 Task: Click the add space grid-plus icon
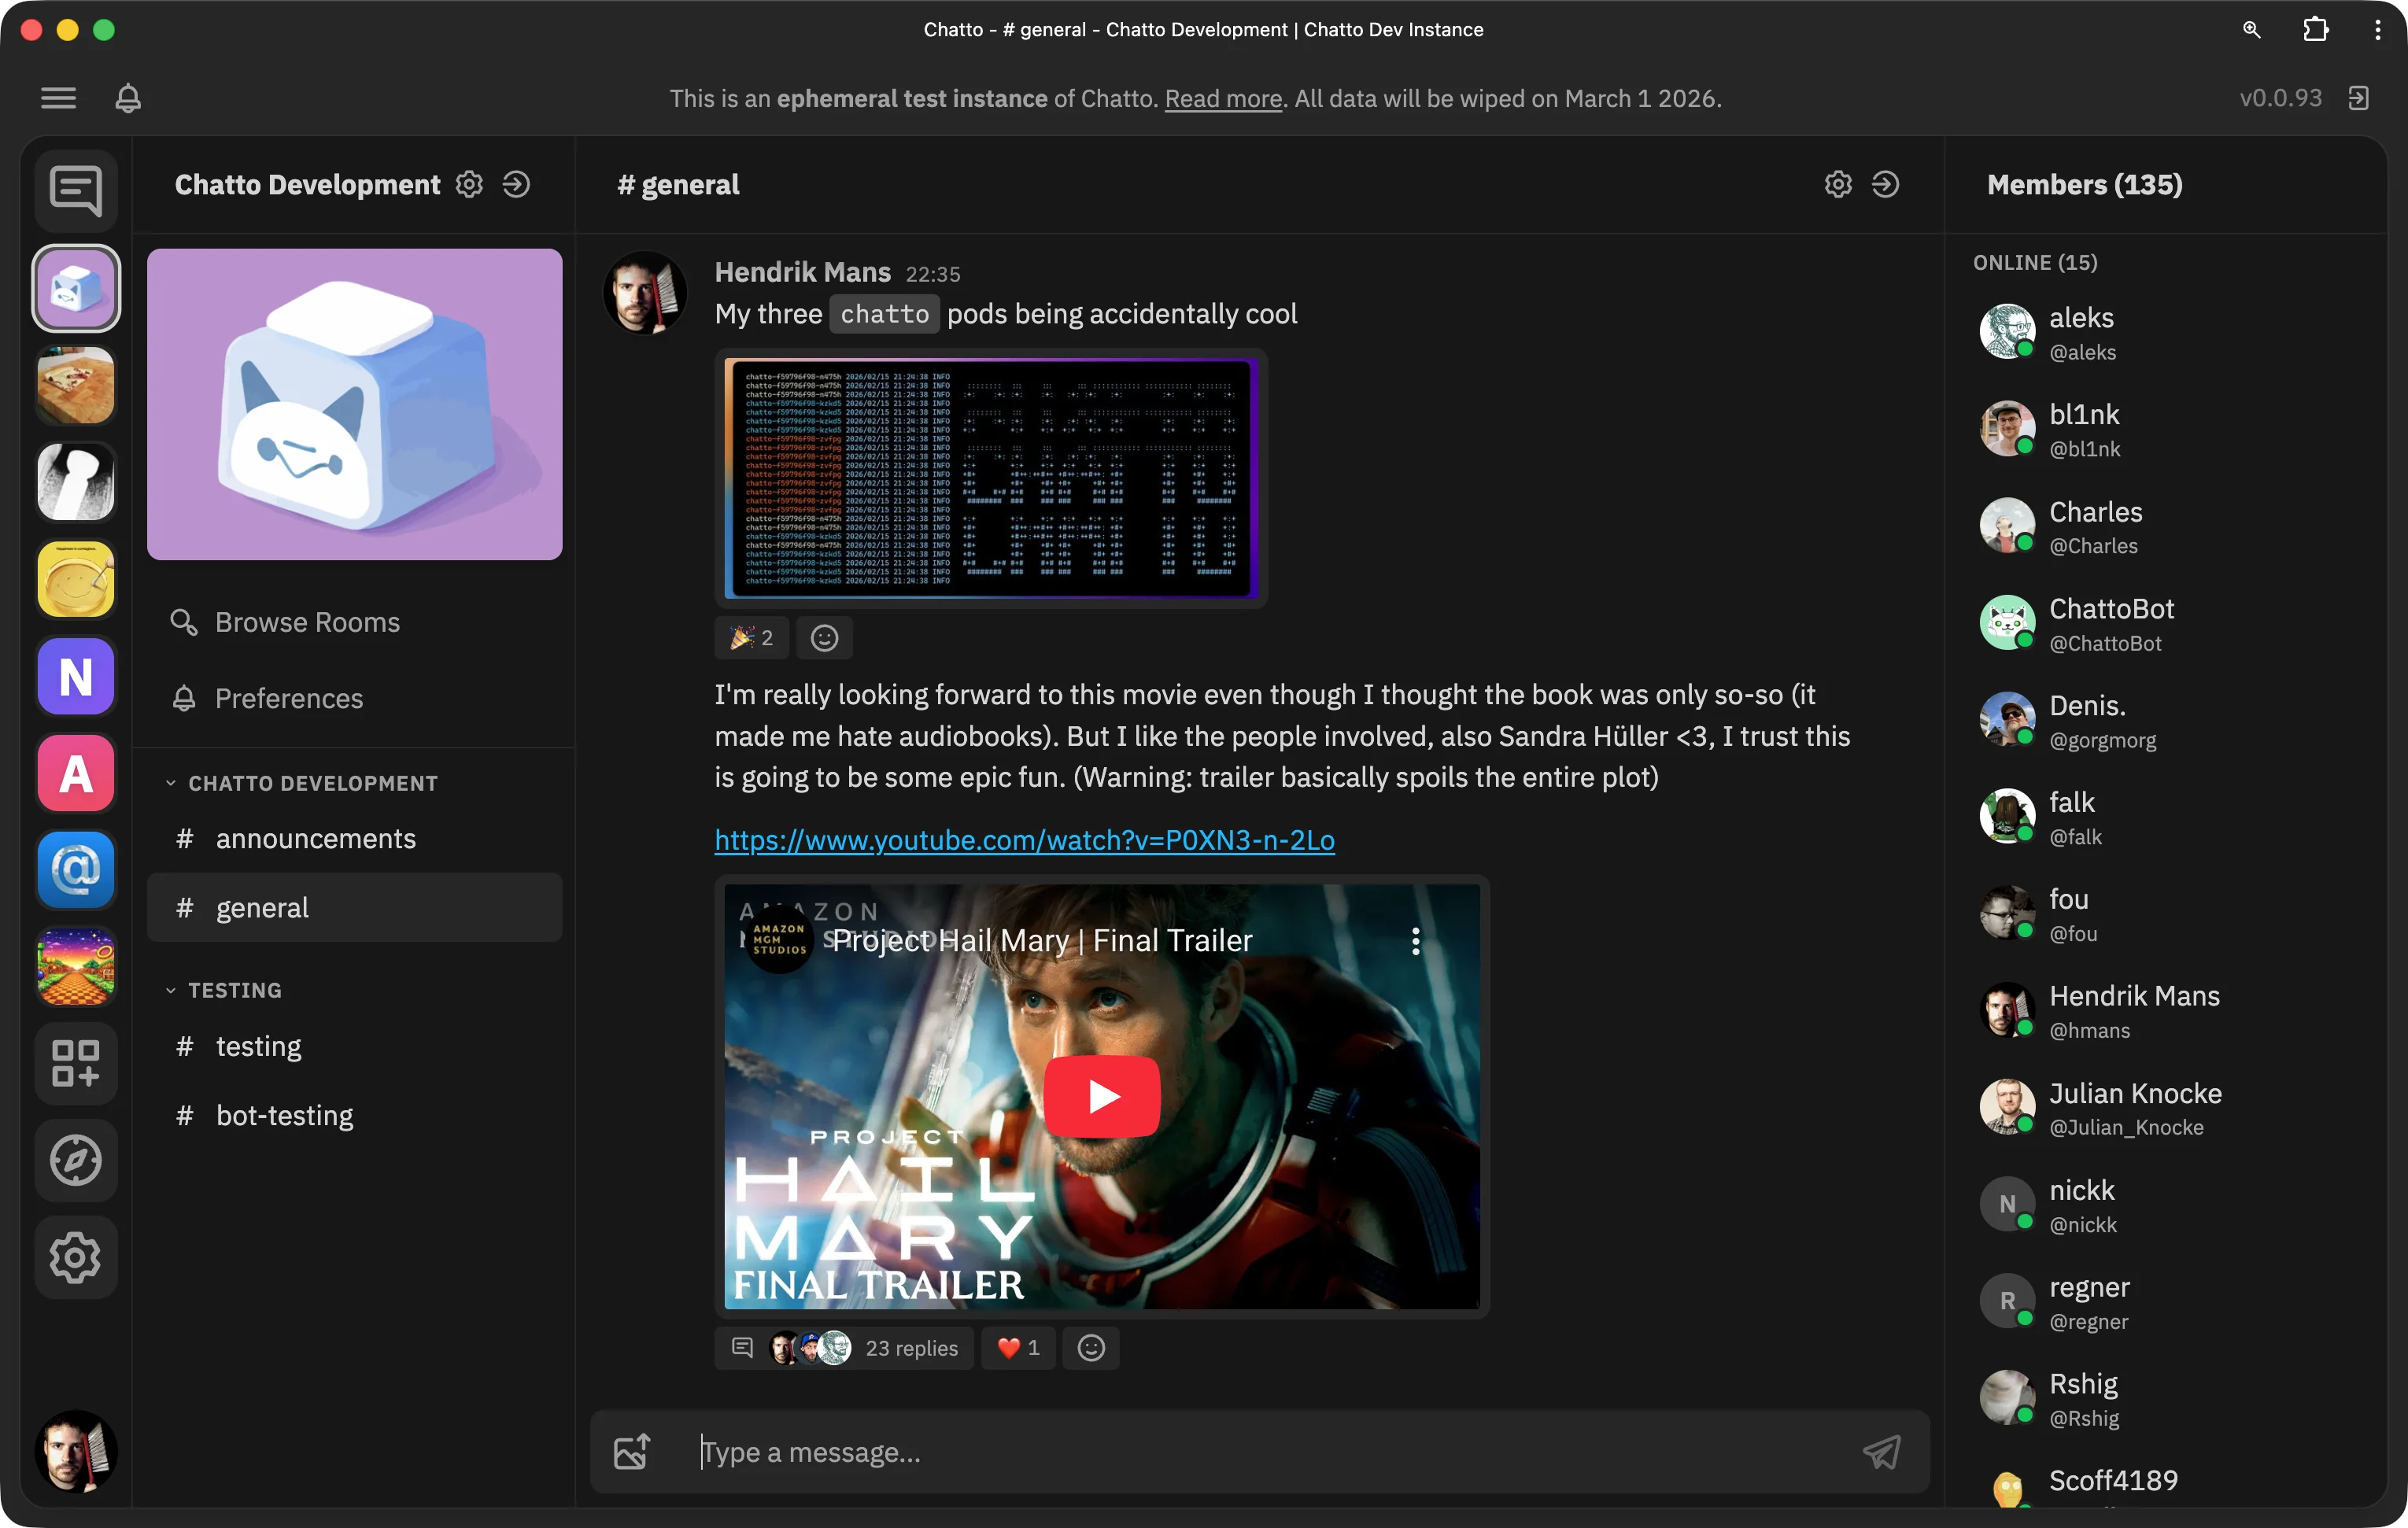tap(76, 1063)
